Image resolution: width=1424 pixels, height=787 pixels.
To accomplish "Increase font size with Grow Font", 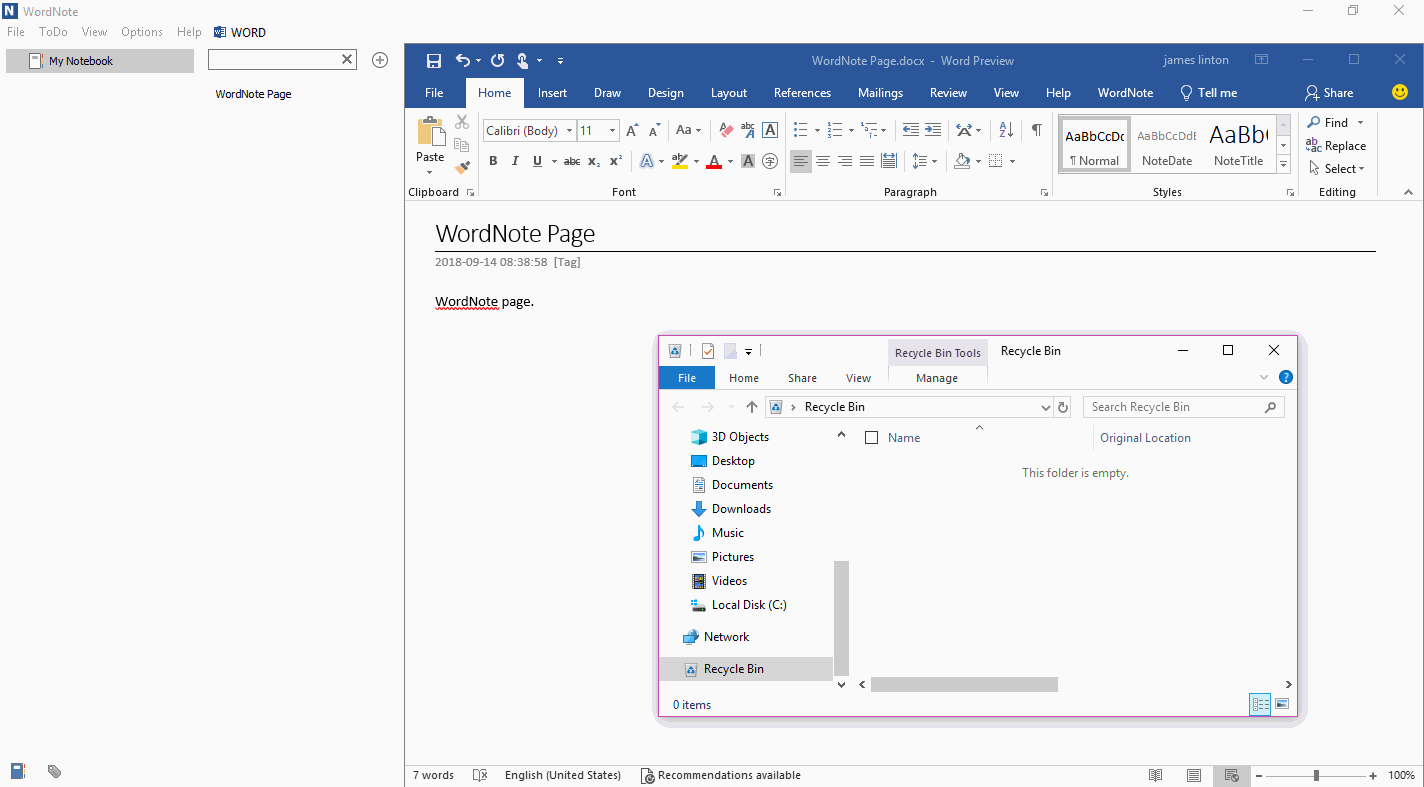I will tap(632, 130).
